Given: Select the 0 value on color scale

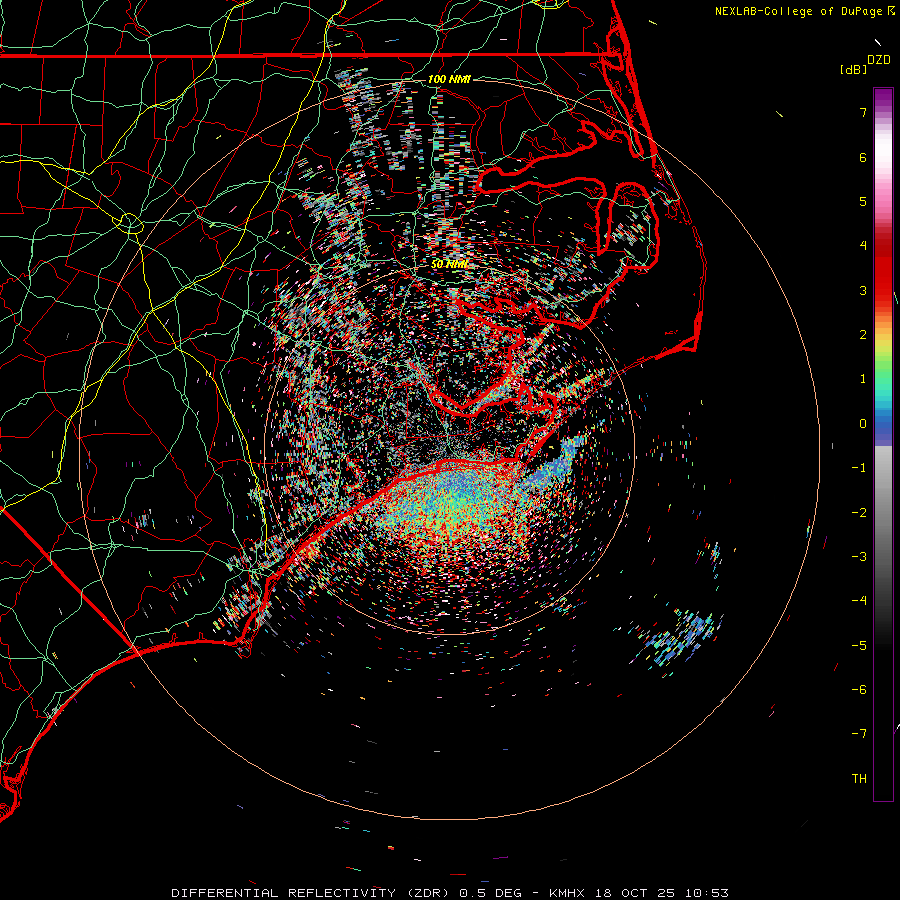Looking at the screenshot, I should click(x=863, y=424).
